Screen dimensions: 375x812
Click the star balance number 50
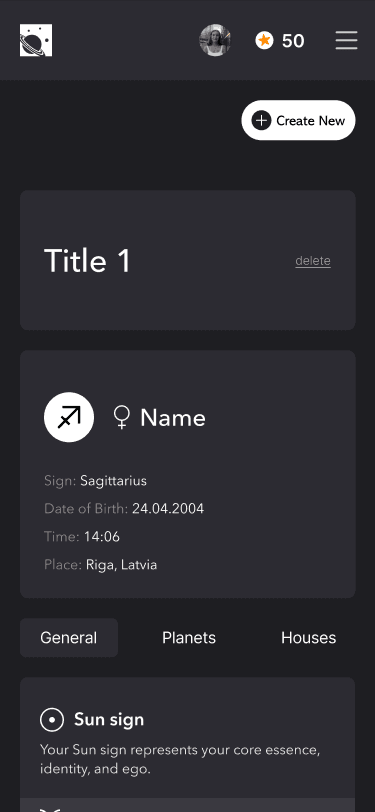pos(293,41)
